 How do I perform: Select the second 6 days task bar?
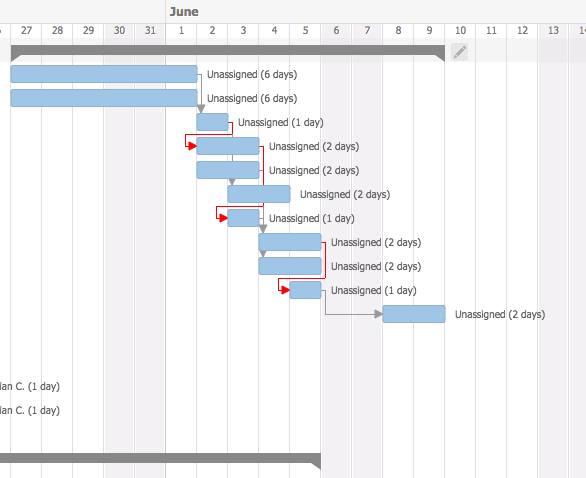[104, 98]
